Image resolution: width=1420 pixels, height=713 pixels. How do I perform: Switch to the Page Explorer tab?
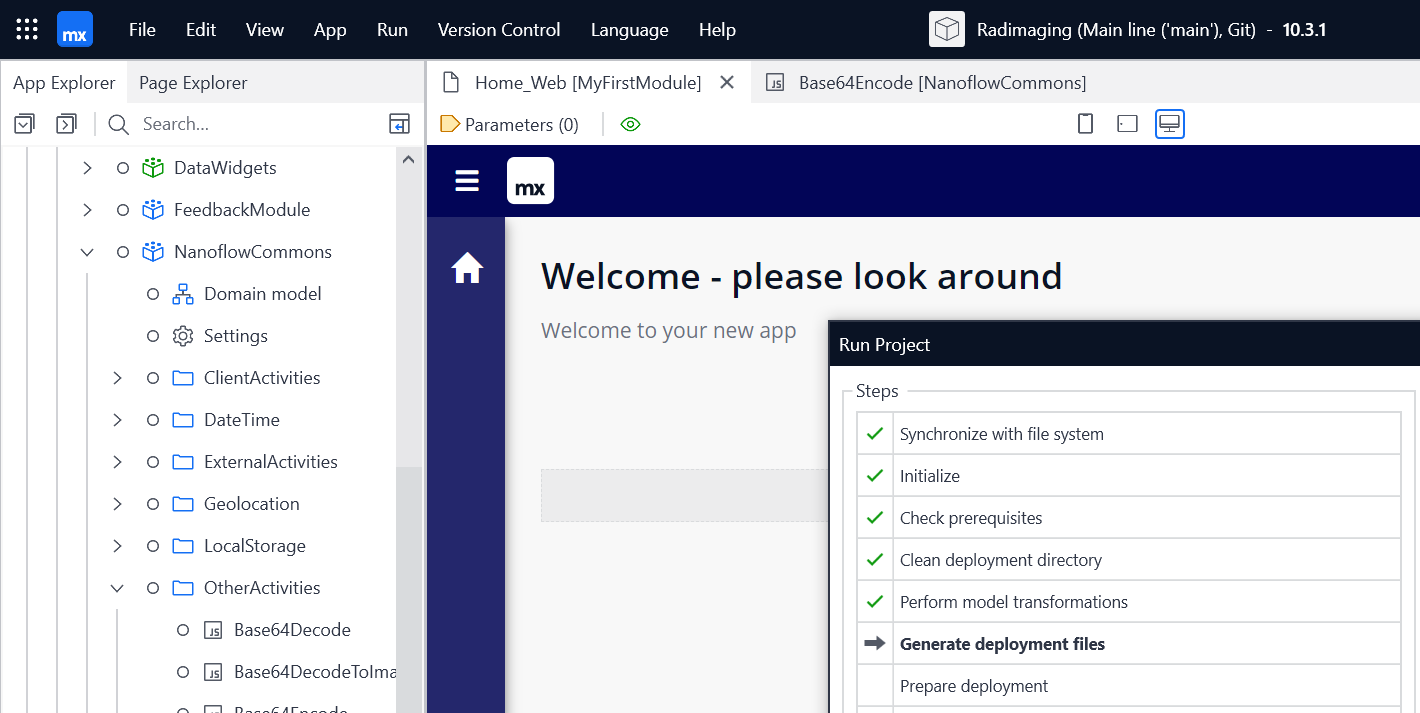tap(193, 83)
